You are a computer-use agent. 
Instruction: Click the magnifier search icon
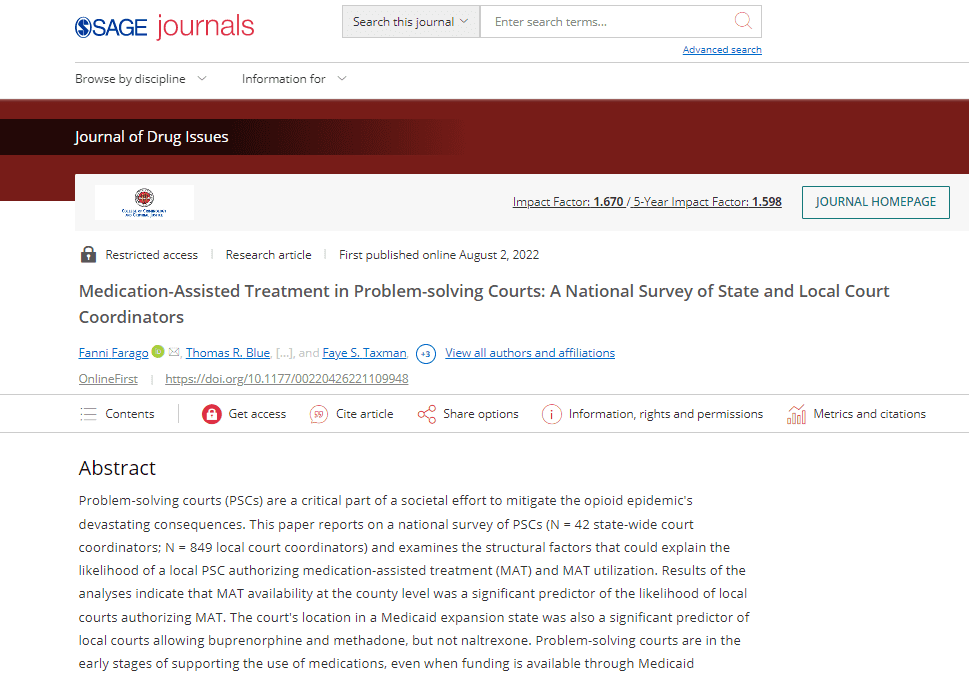pyautogui.click(x=743, y=21)
